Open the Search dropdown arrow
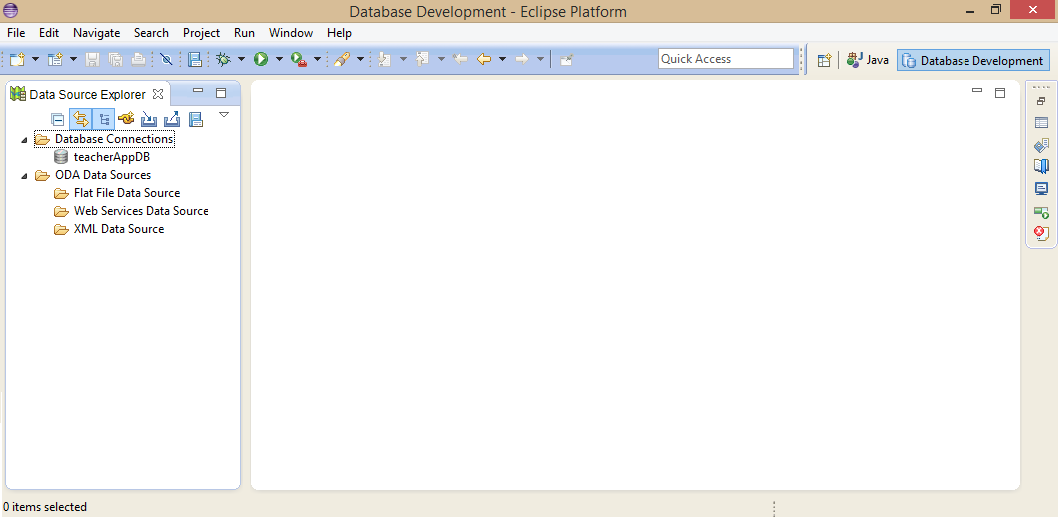1058x517 pixels. (x=360, y=59)
